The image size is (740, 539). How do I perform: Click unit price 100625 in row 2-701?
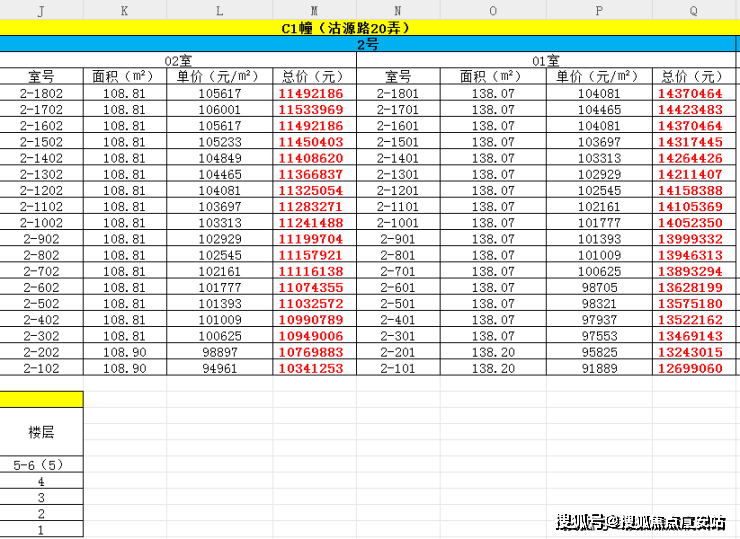point(599,271)
